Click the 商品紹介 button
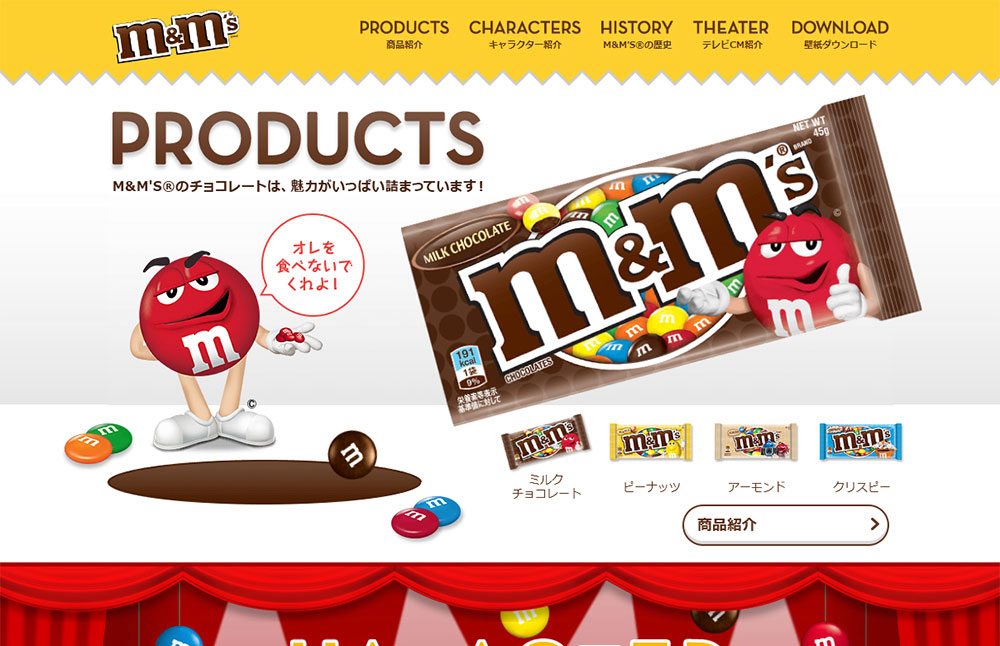This screenshot has height=646, width=1000. pos(785,525)
